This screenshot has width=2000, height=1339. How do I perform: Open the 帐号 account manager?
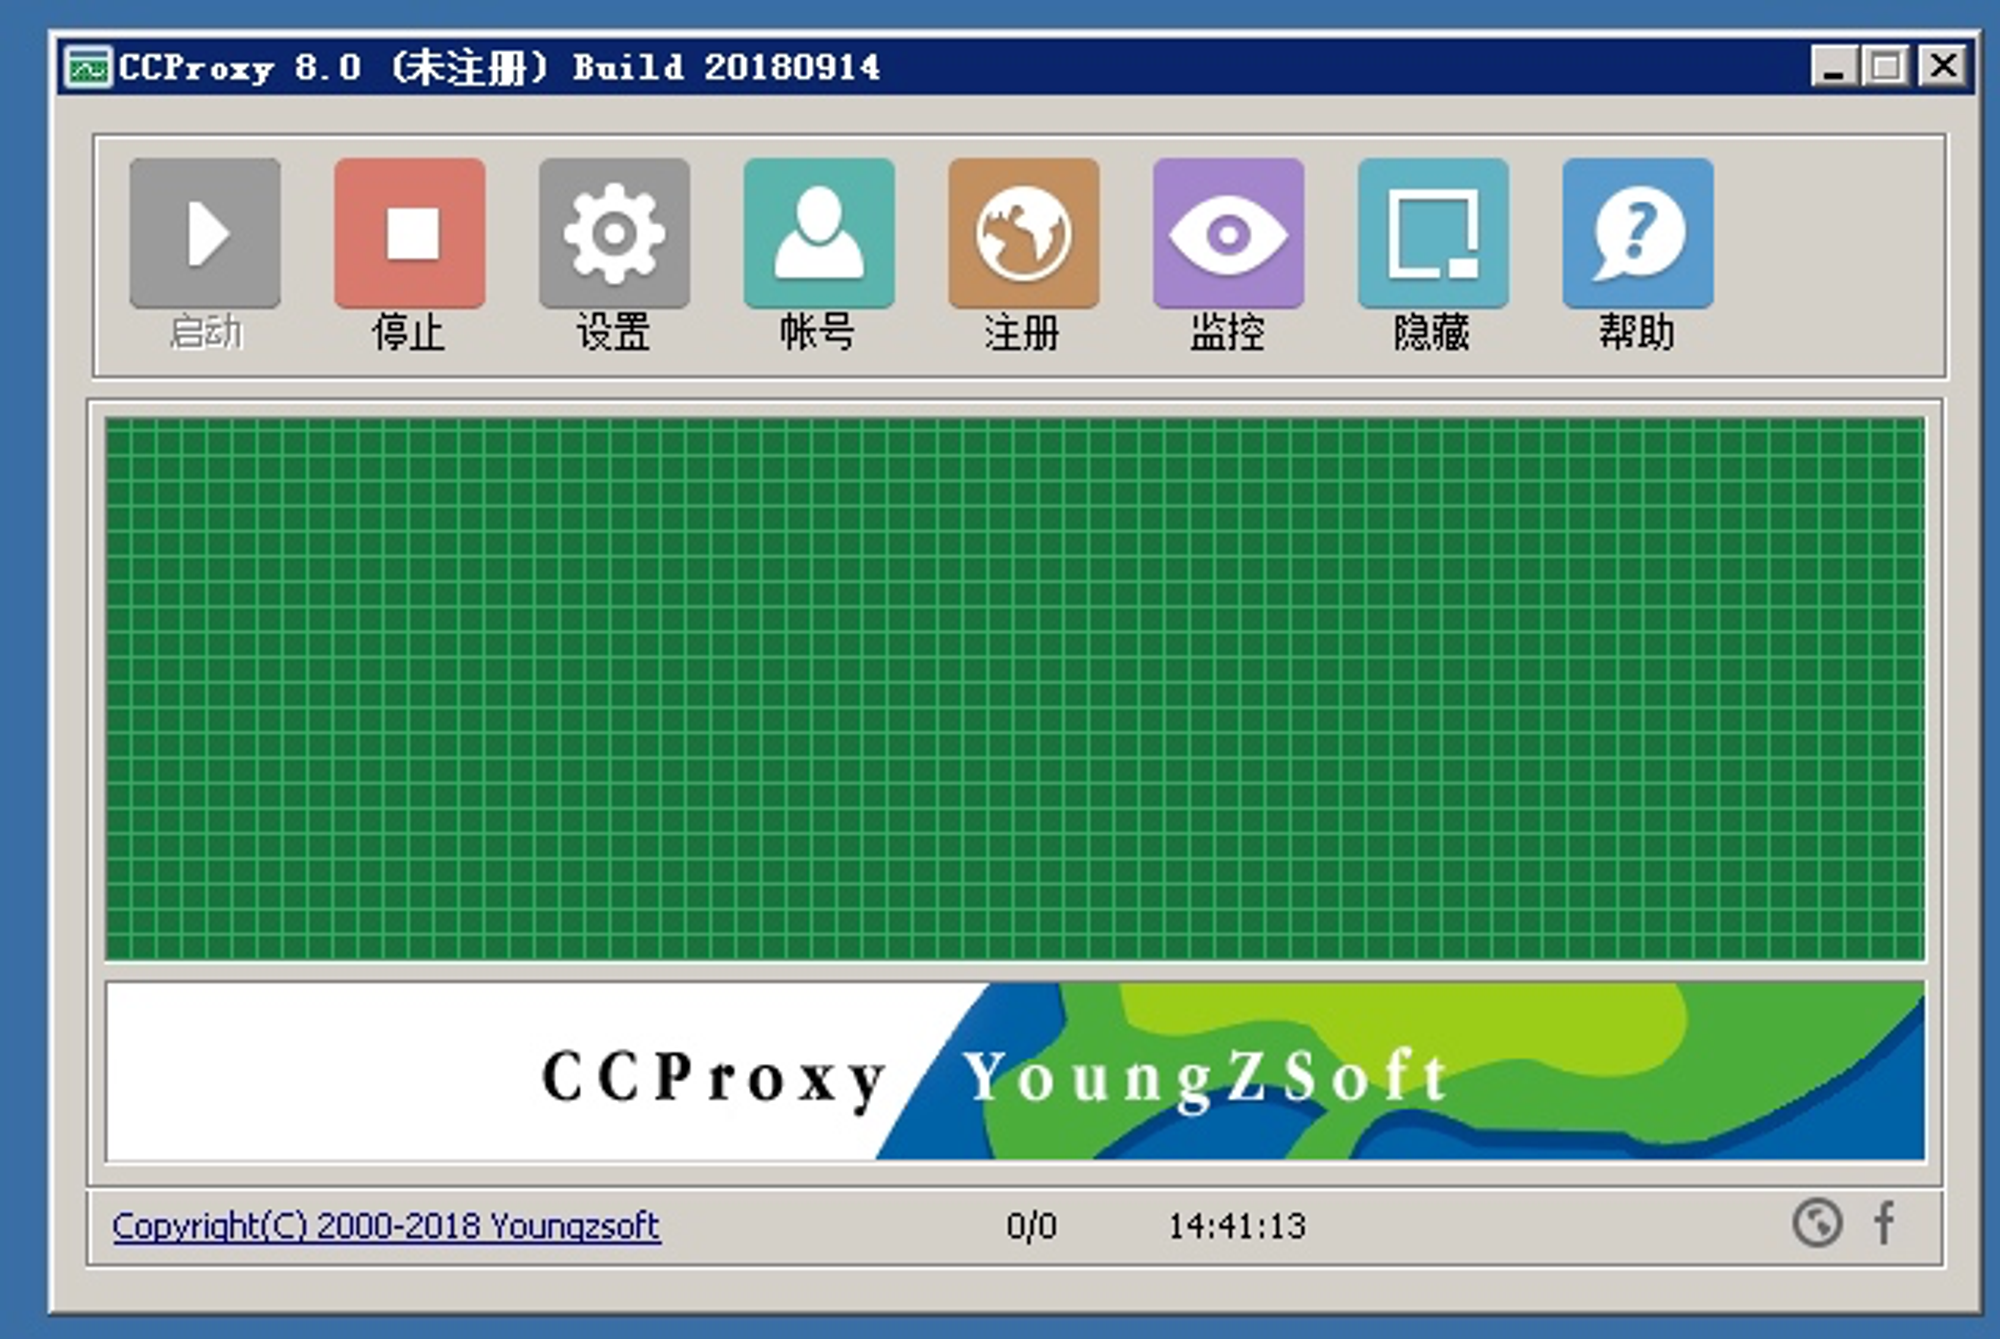click(x=819, y=233)
